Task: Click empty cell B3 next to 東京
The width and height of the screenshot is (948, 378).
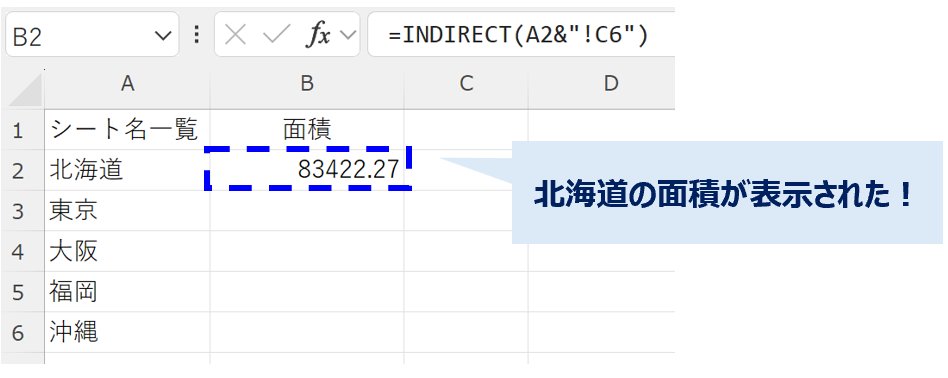Action: [x=307, y=211]
